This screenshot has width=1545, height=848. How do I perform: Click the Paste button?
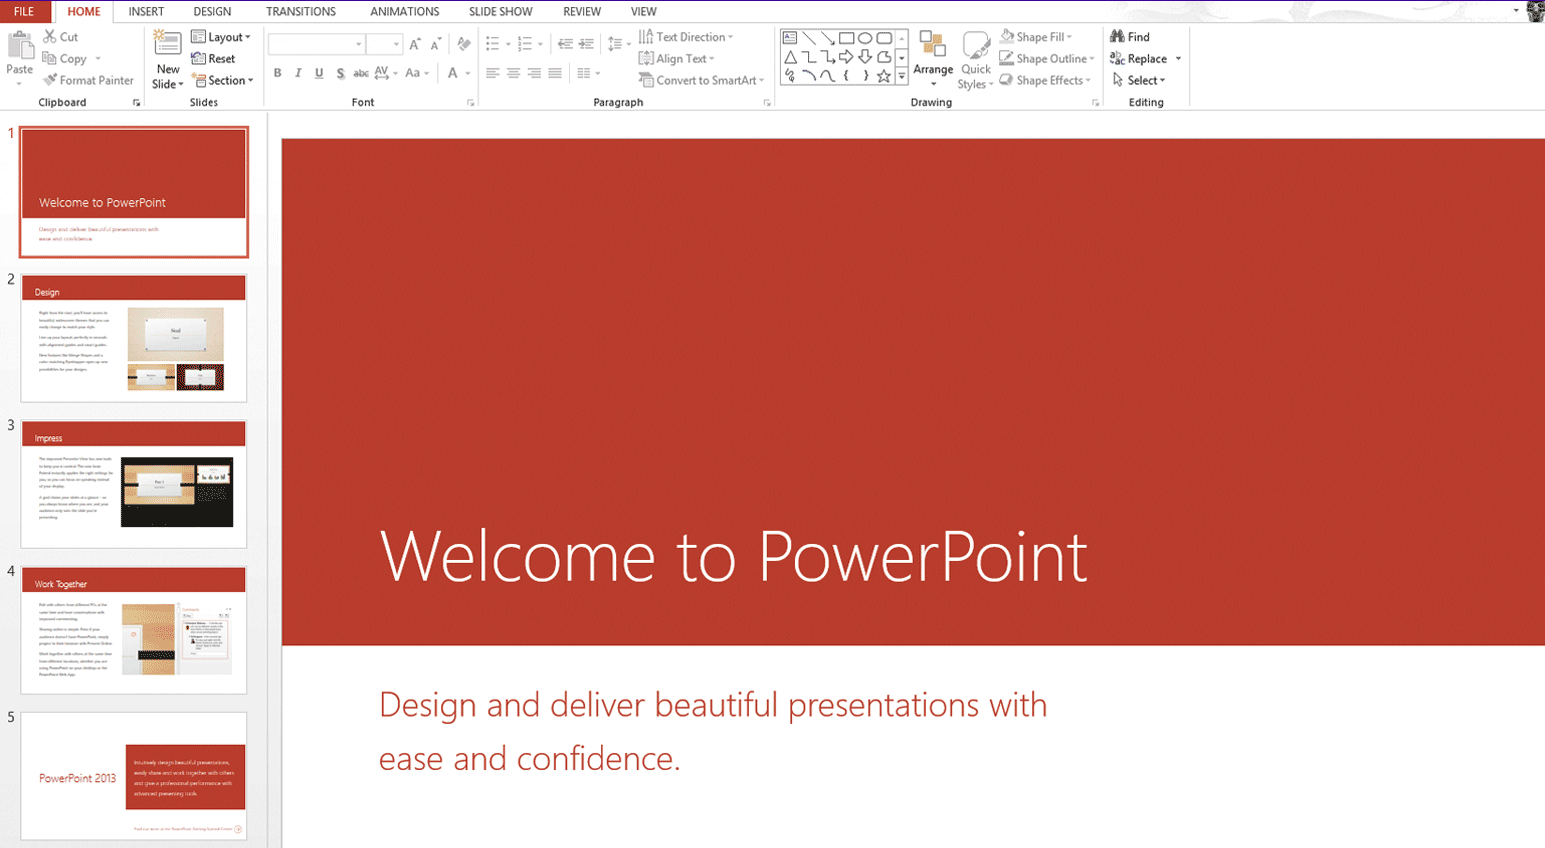click(x=20, y=58)
